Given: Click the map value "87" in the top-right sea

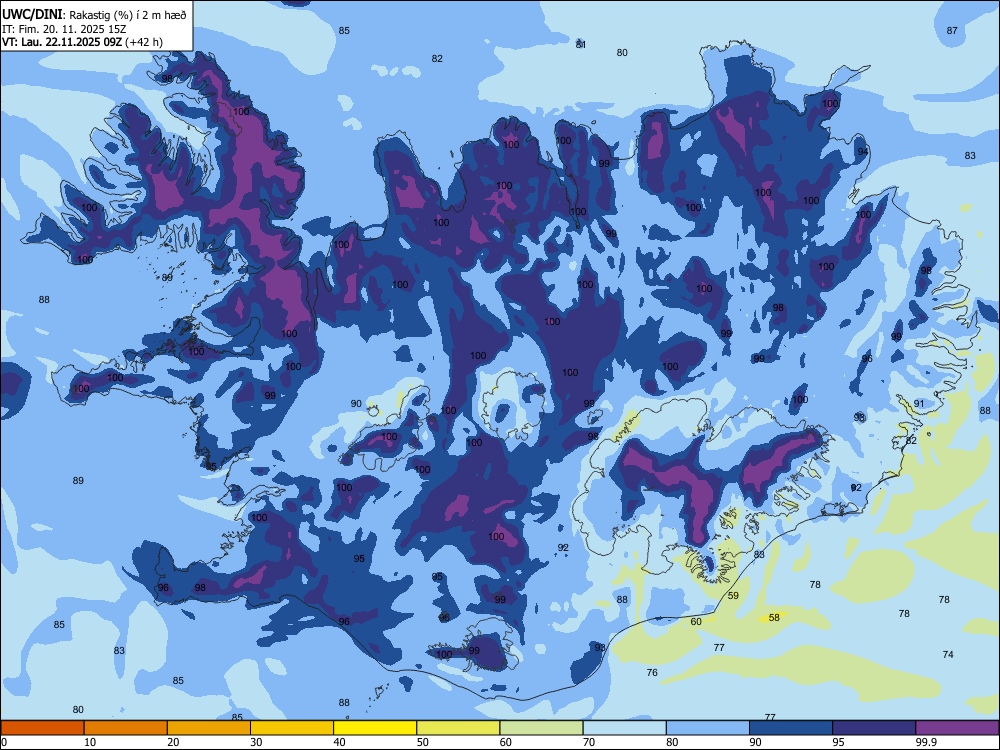Looking at the screenshot, I should pos(952,31).
